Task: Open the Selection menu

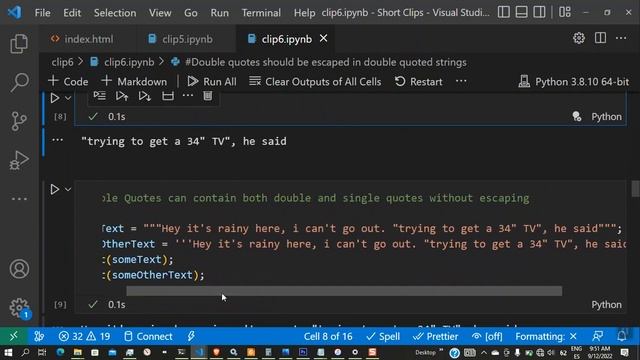Action: tap(115, 13)
